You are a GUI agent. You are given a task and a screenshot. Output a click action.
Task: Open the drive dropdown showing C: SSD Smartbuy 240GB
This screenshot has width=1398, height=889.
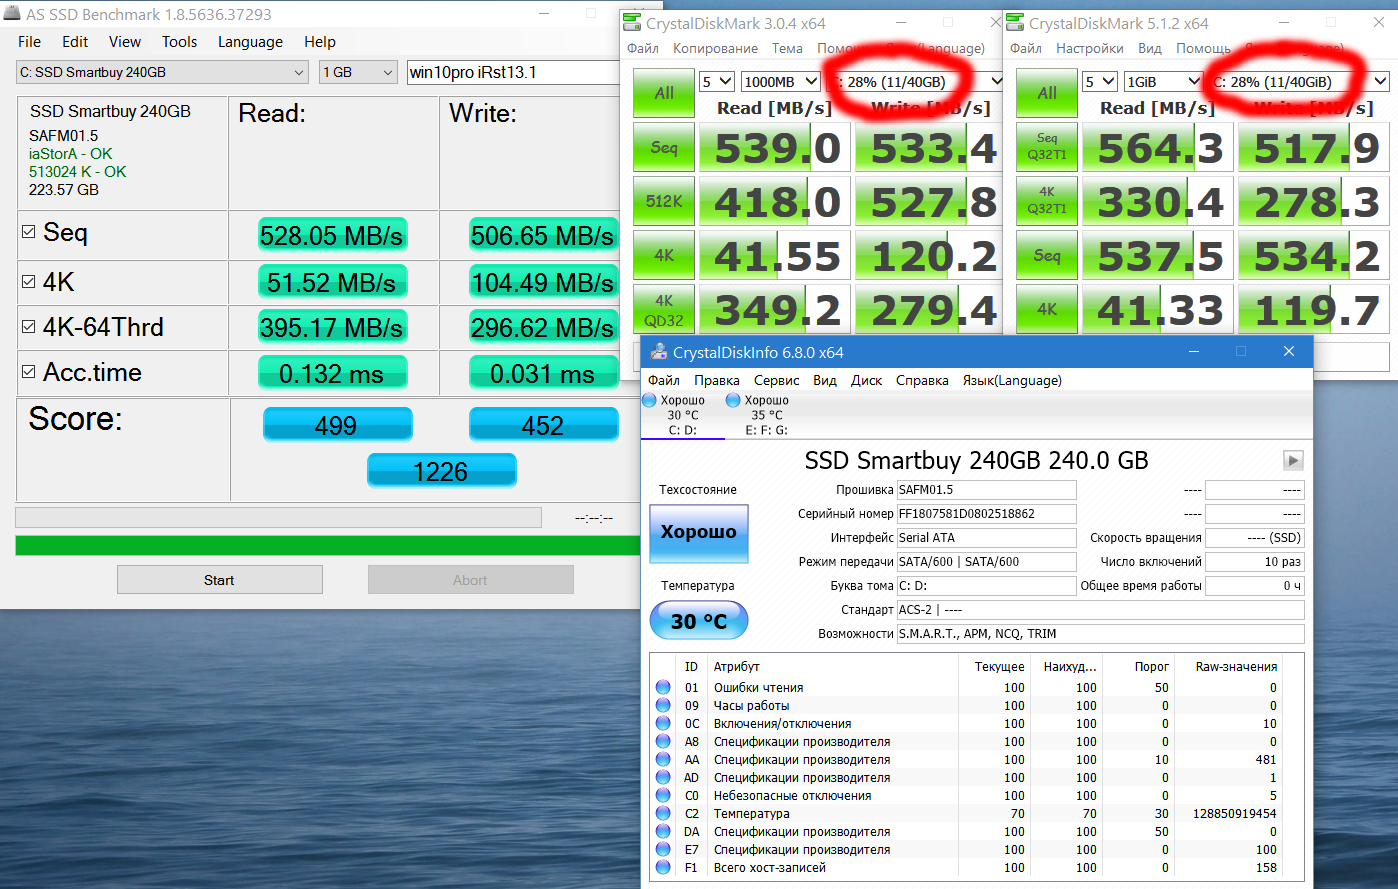[162, 72]
